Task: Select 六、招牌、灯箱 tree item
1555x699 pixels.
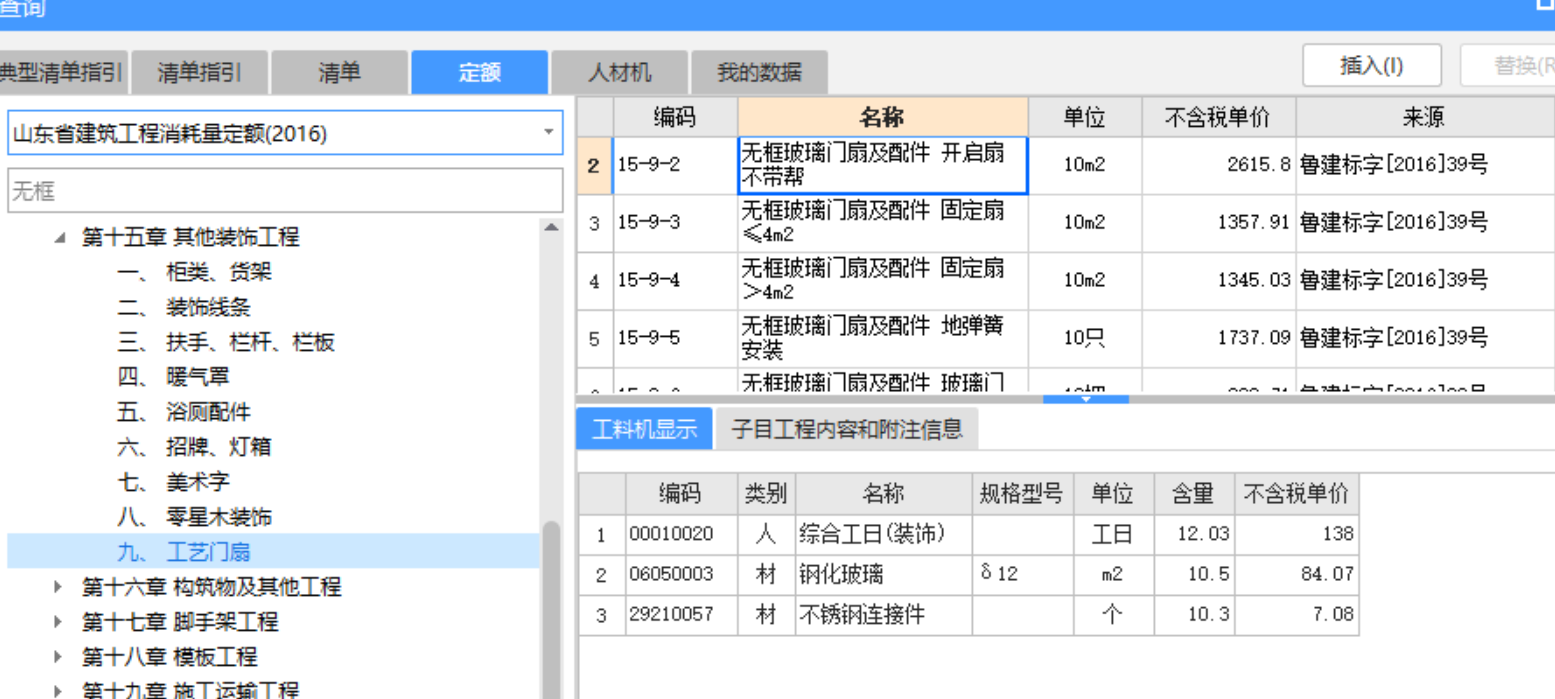Action: click(x=194, y=447)
